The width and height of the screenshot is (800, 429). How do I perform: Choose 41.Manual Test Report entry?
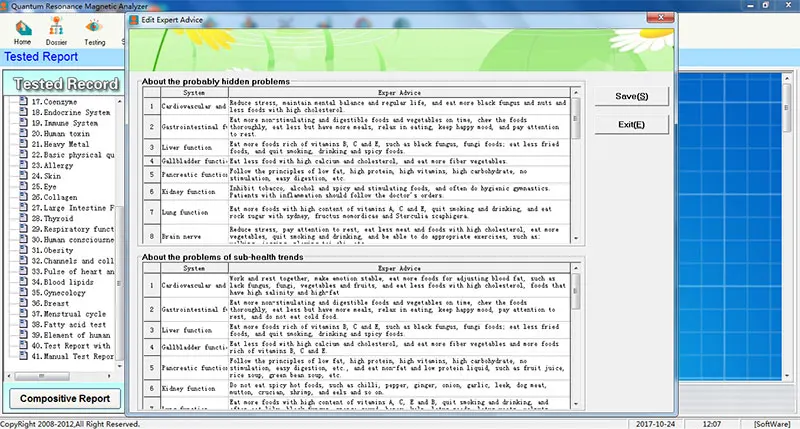coord(72,356)
